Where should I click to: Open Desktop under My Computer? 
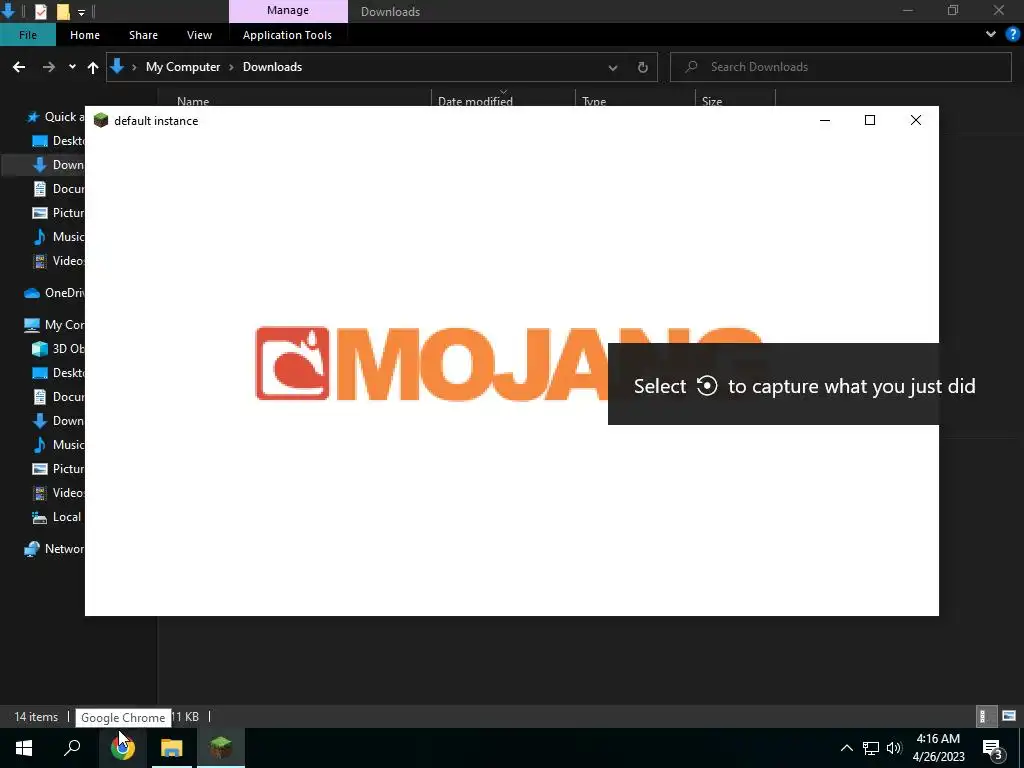(59, 373)
